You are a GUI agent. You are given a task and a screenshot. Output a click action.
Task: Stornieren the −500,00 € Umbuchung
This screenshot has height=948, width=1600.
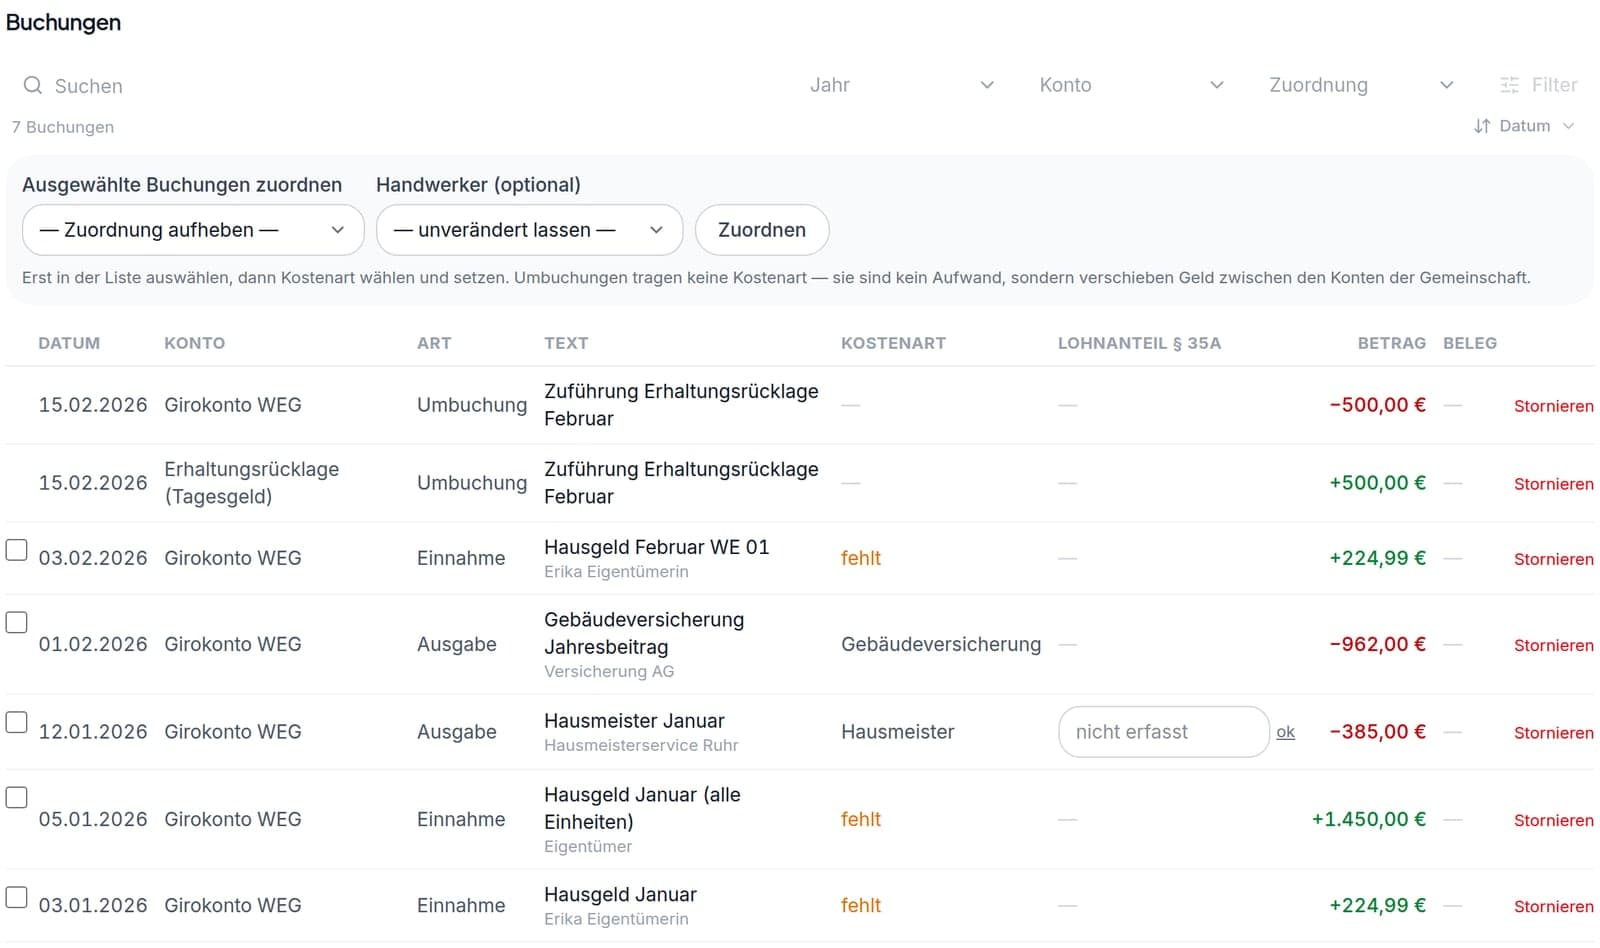[x=1554, y=406]
